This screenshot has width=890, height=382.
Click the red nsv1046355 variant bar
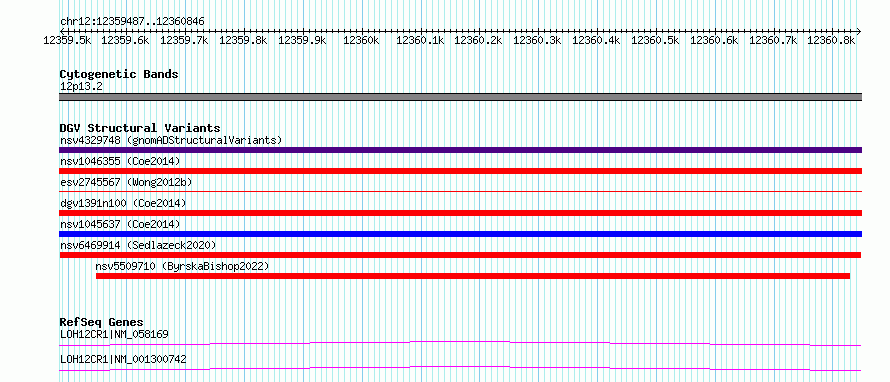[x=460, y=171]
